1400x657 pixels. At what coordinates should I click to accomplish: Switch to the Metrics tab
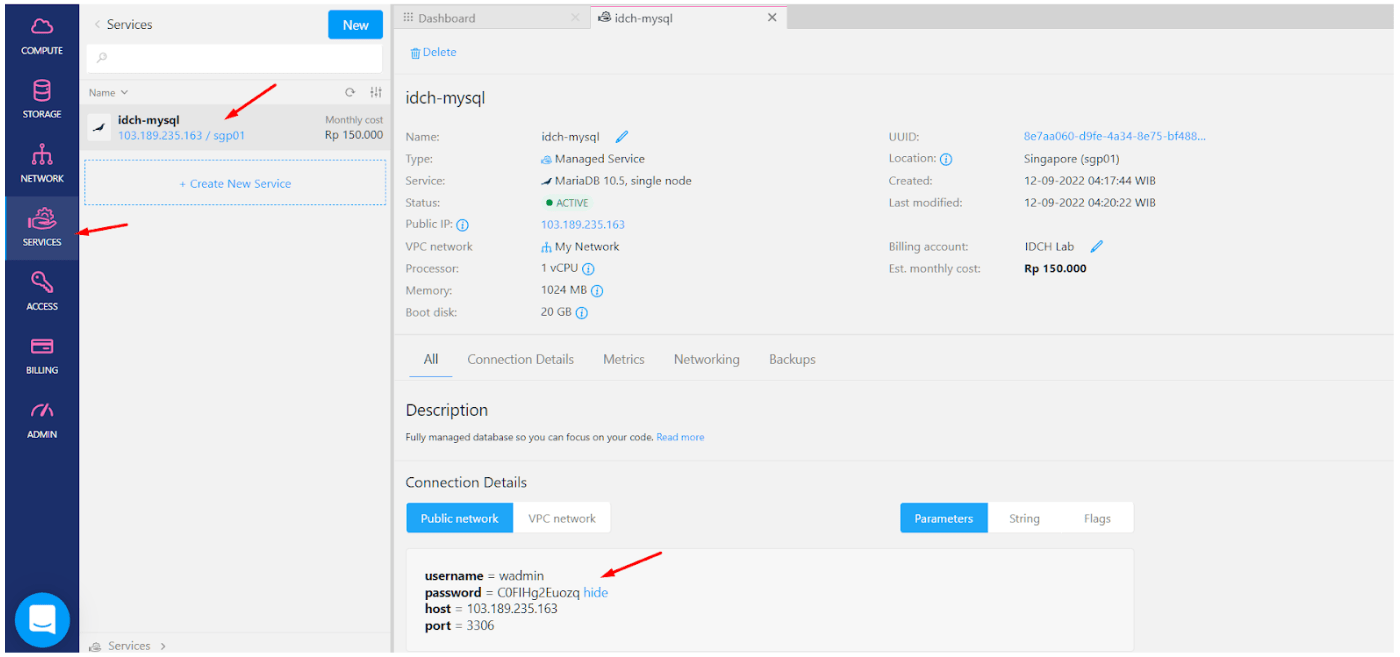pos(623,359)
